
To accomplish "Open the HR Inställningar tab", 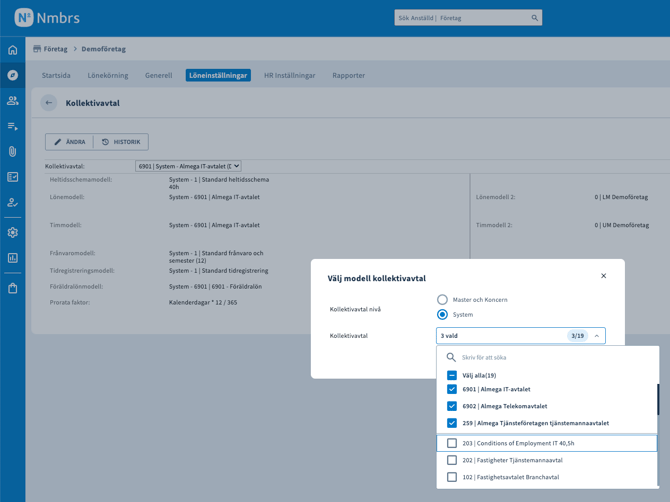I will click(289, 75).
